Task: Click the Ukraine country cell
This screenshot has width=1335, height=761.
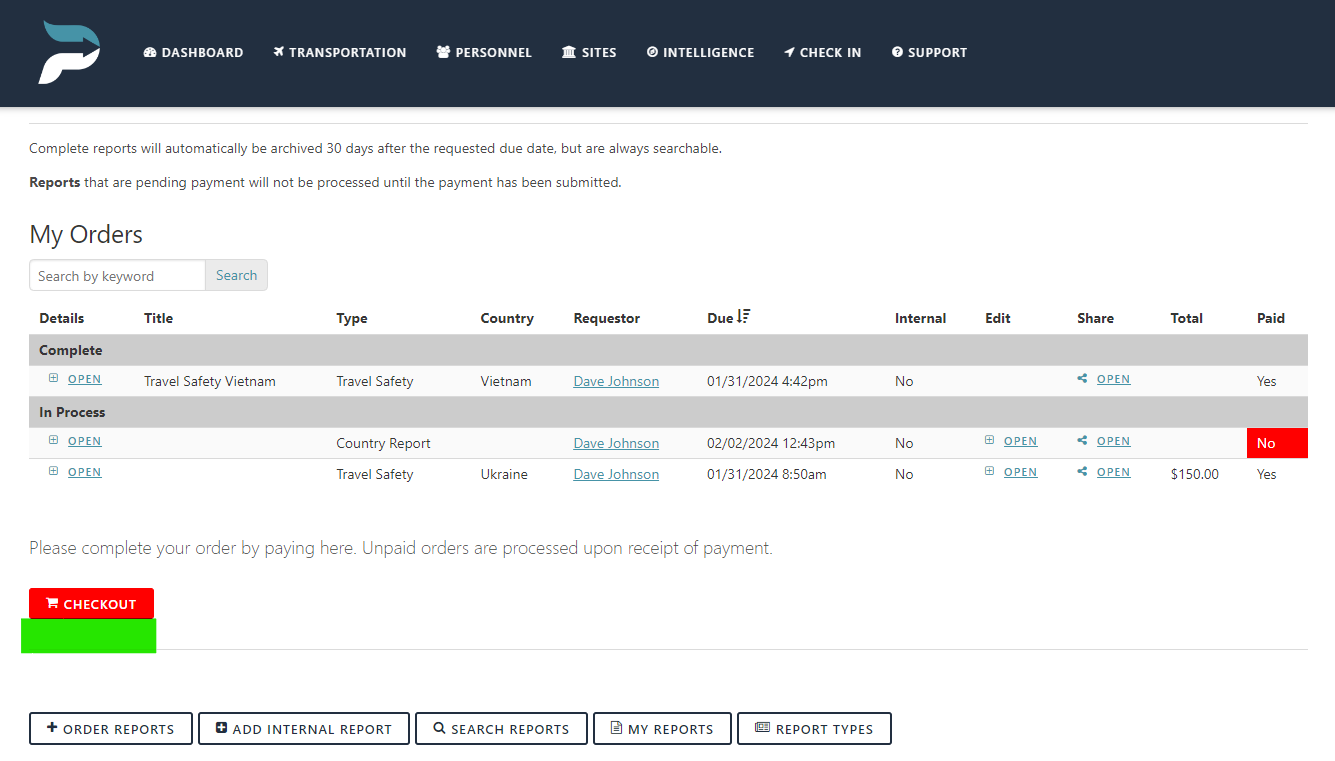Action: (504, 474)
